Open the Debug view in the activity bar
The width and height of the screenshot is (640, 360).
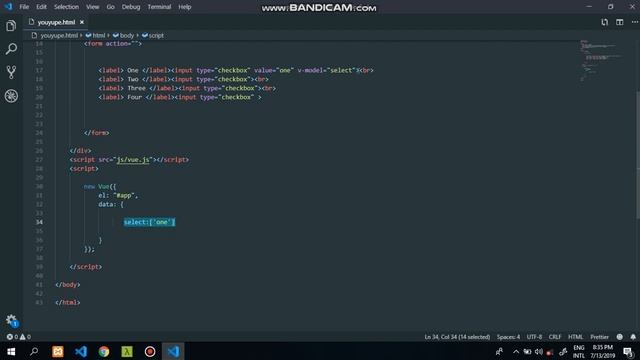(11, 96)
